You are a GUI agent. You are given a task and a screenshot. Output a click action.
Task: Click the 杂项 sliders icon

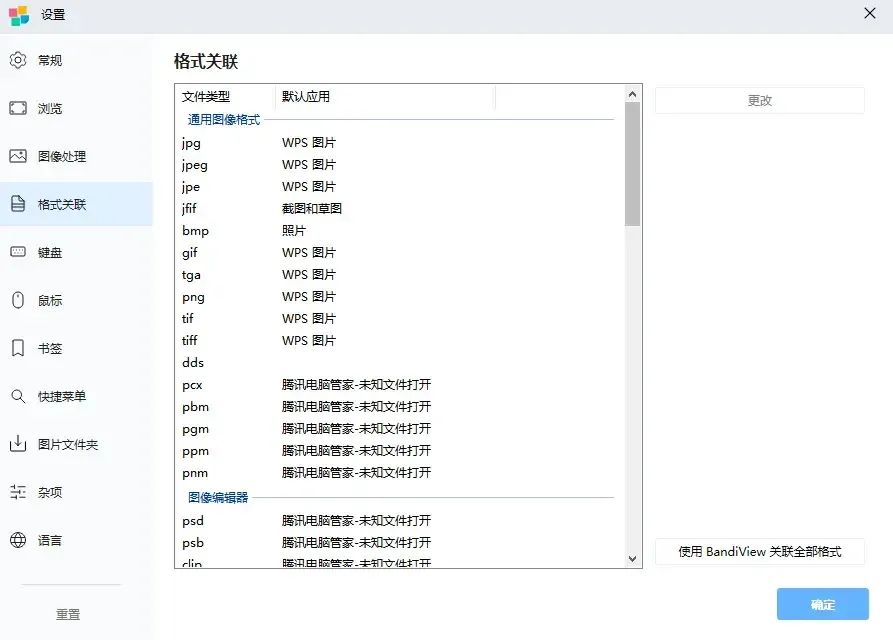pos(18,492)
